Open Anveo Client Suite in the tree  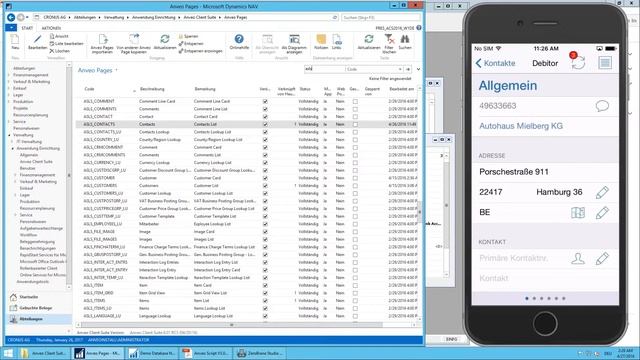tap(36, 162)
